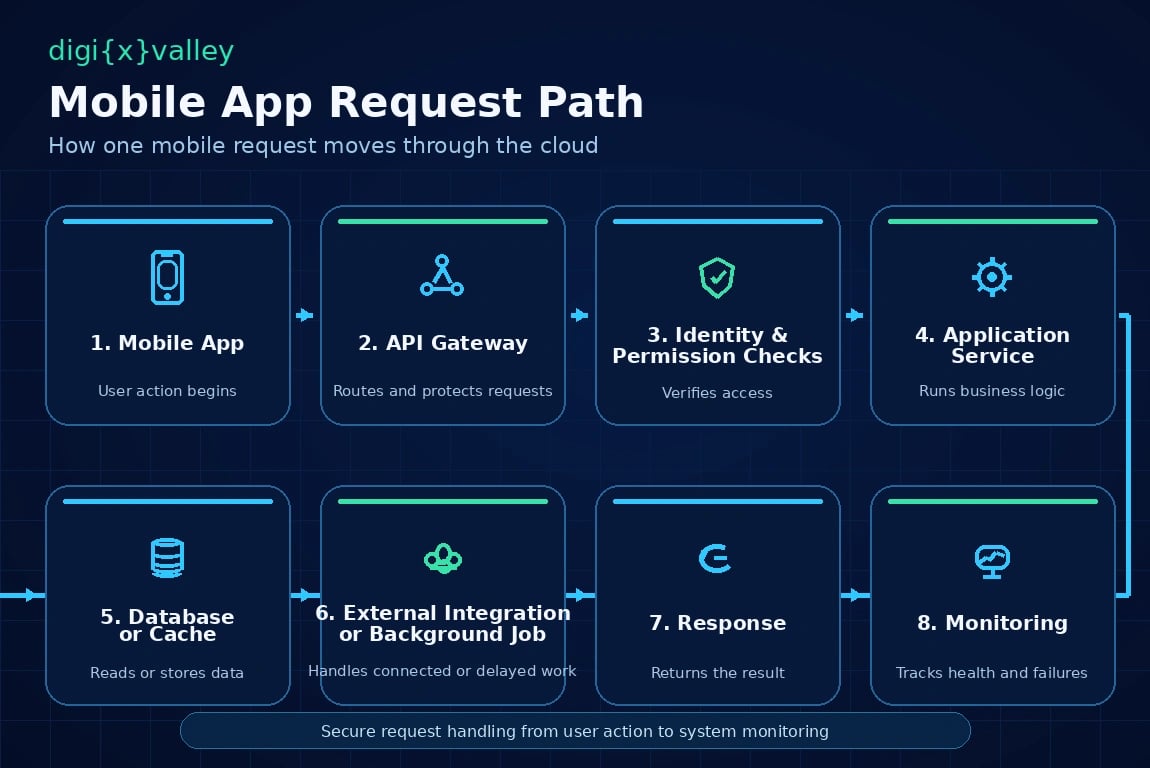Click the "2. API Gateway" heading

tap(442, 343)
